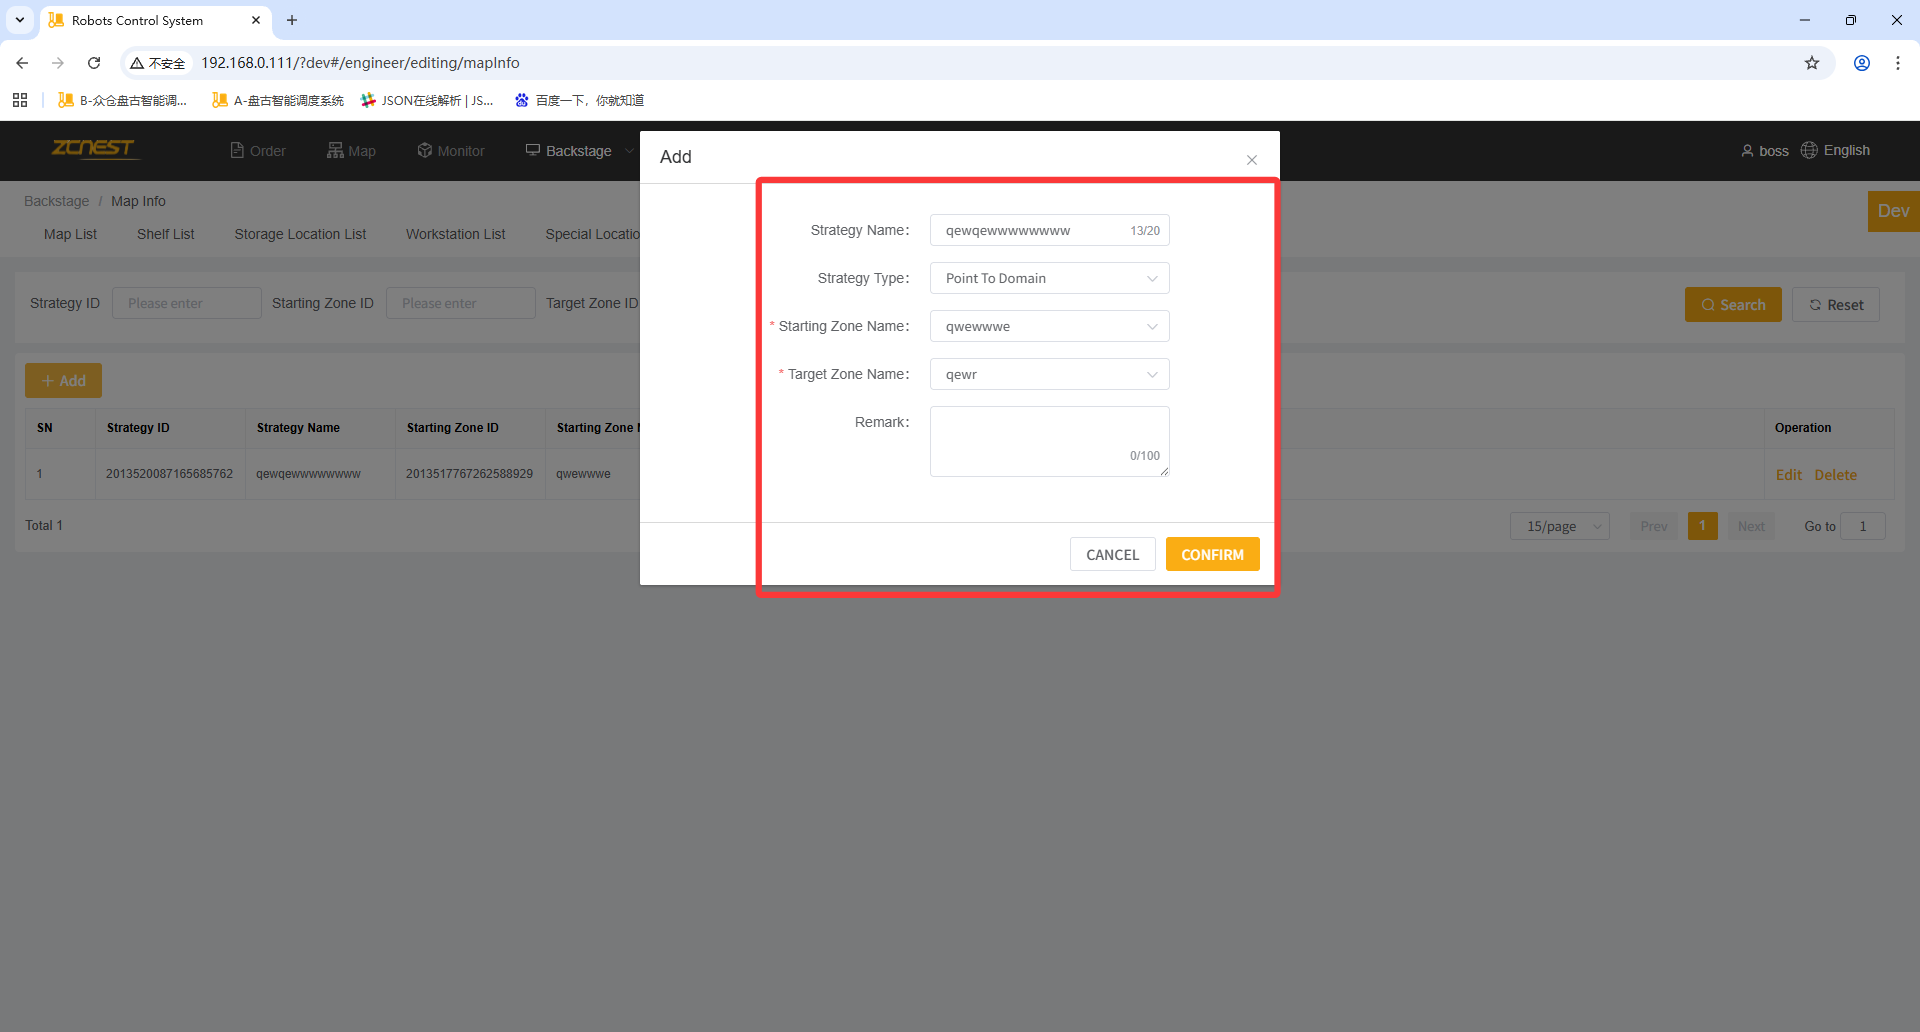
Task: Click the boss user profile icon
Action: pos(1747,151)
